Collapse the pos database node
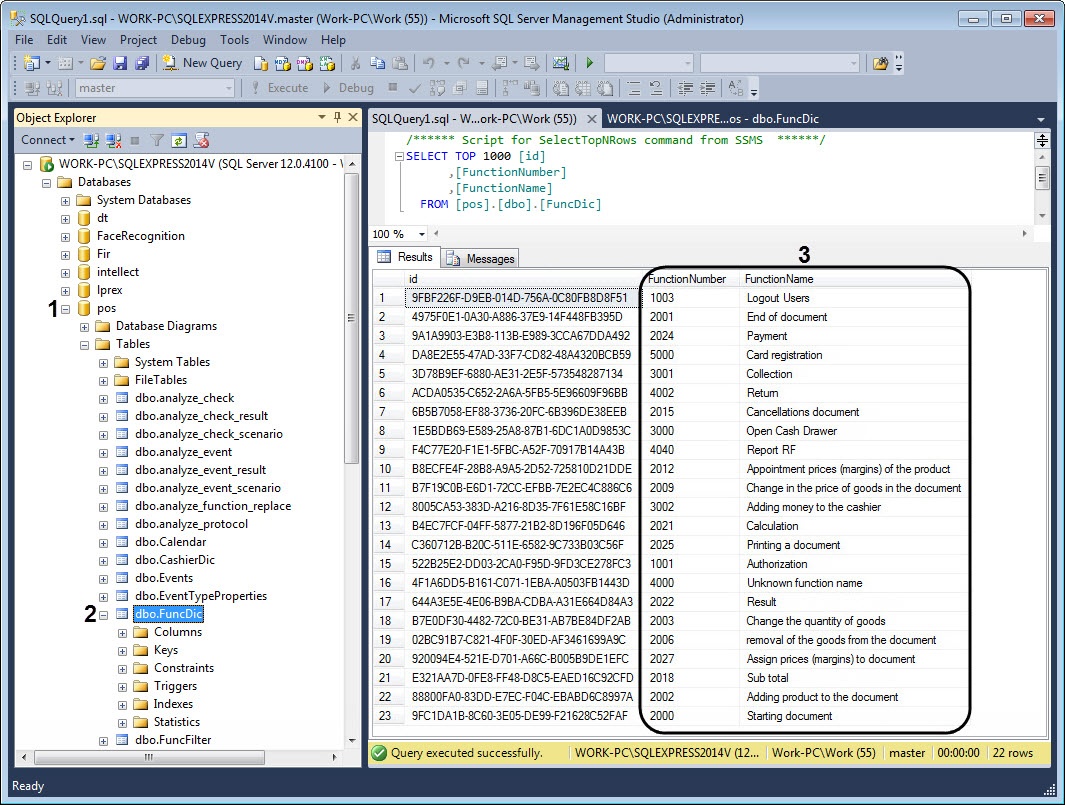 (x=66, y=308)
